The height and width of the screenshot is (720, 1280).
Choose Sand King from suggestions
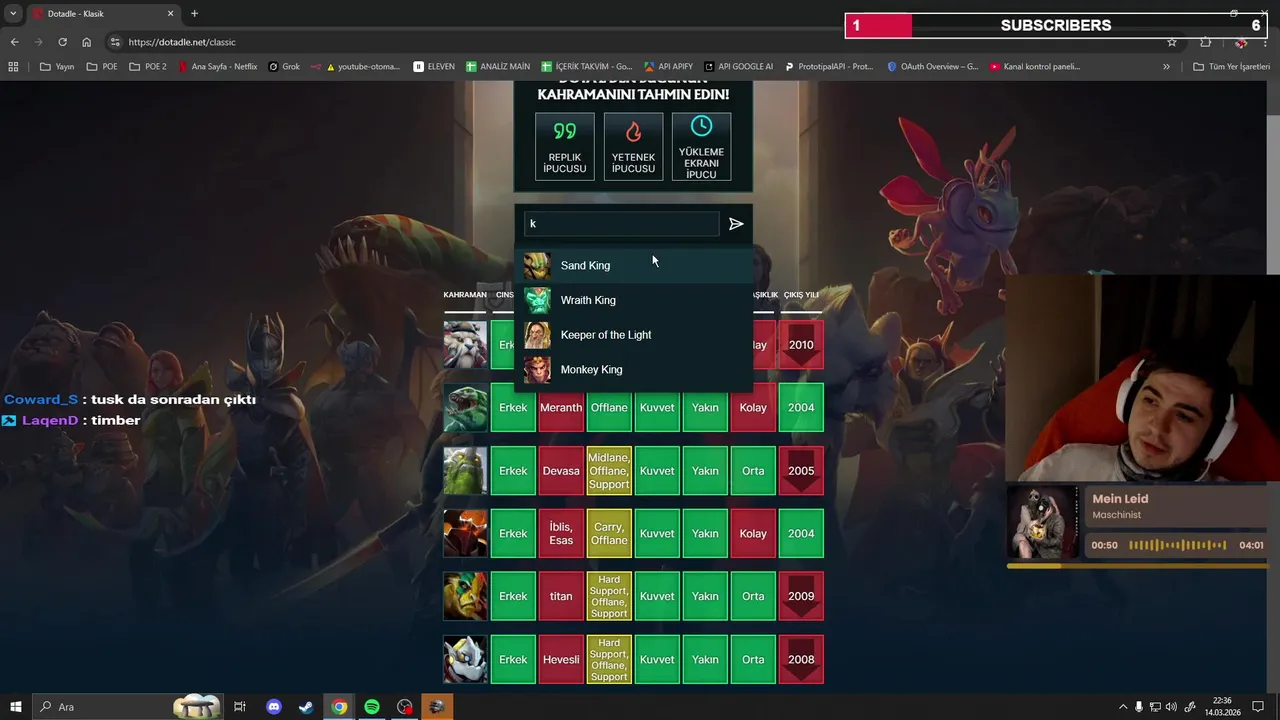pos(633,265)
